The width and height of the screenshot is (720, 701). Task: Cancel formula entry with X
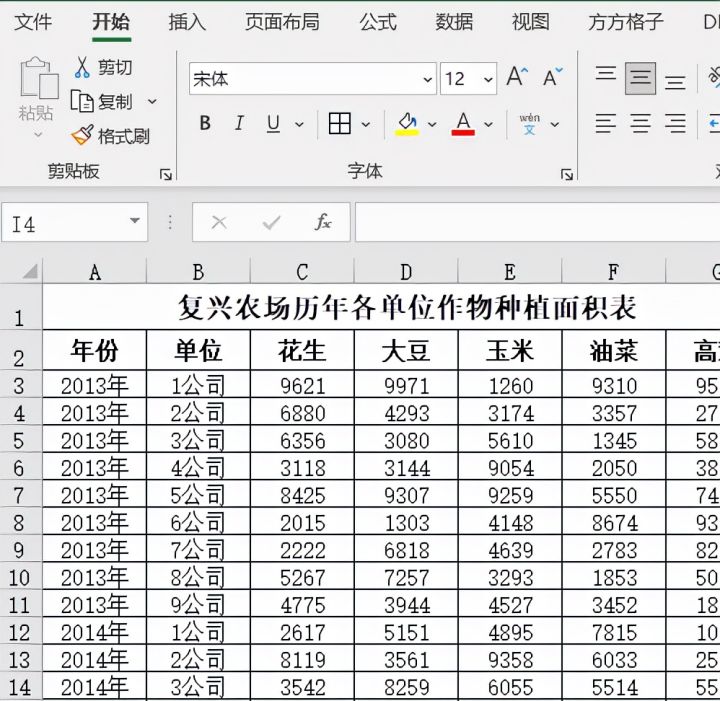(x=219, y=223)
